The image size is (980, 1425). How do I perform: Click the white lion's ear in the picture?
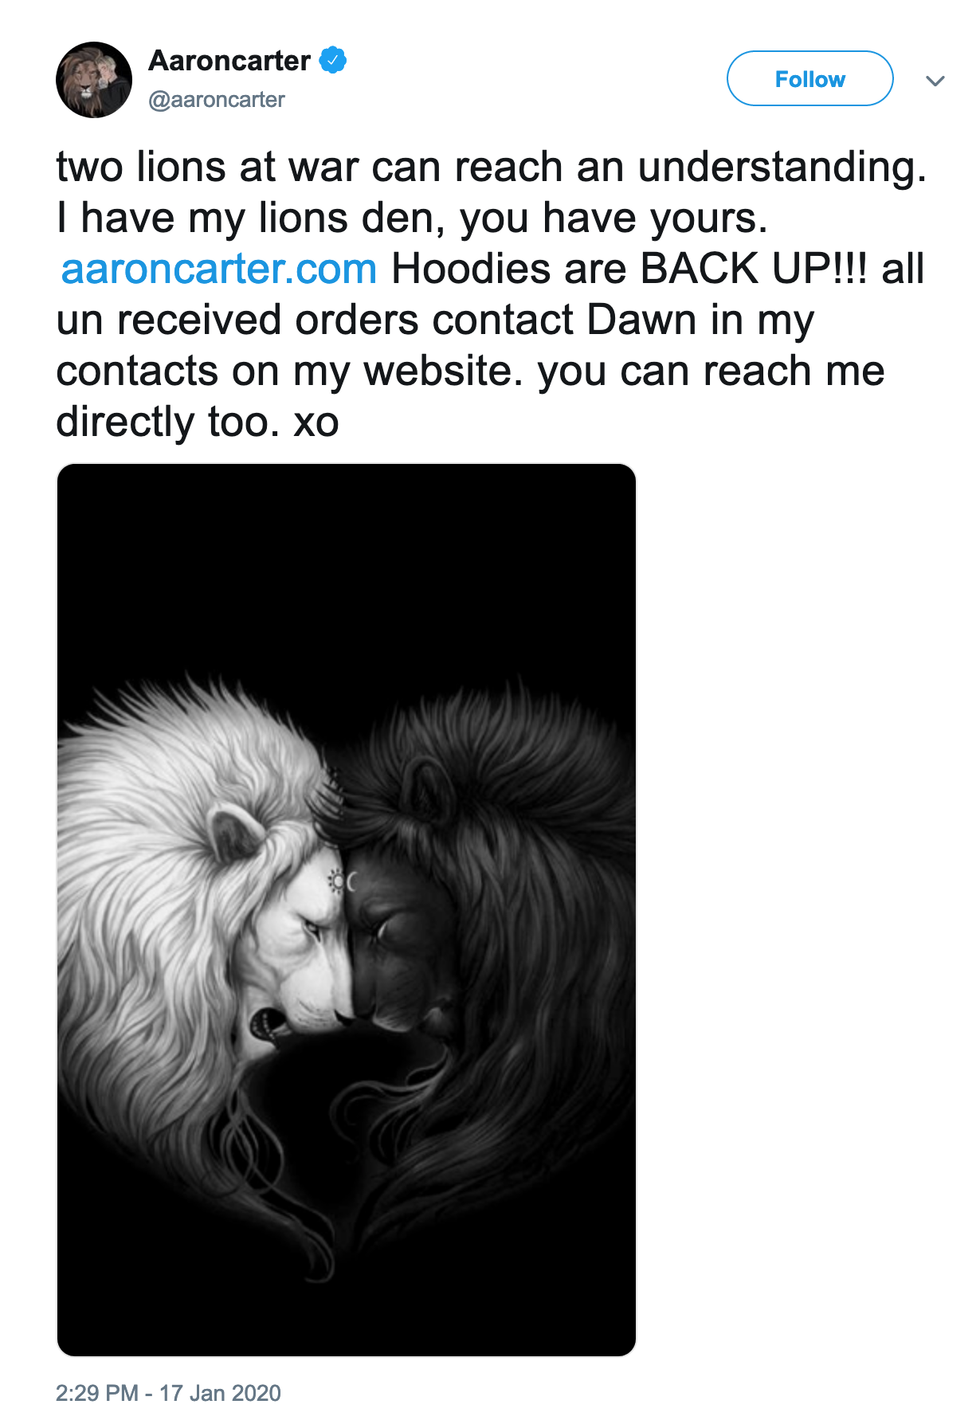(235, 834)
